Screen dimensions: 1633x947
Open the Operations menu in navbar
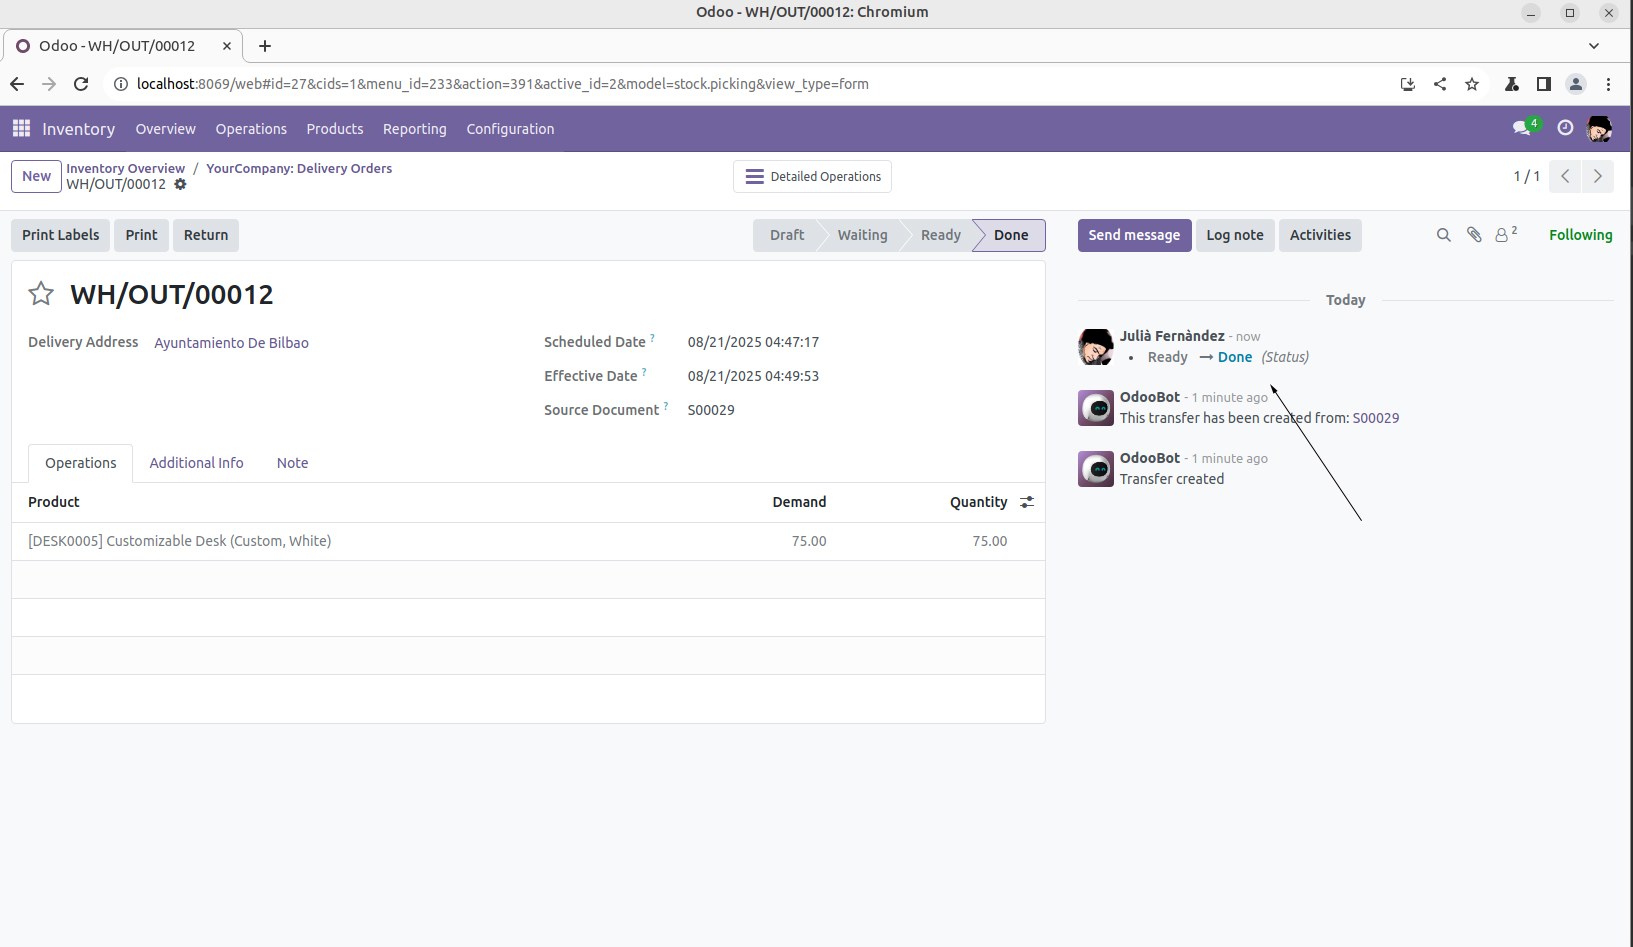pyautogui.click(x=251, y=129)
